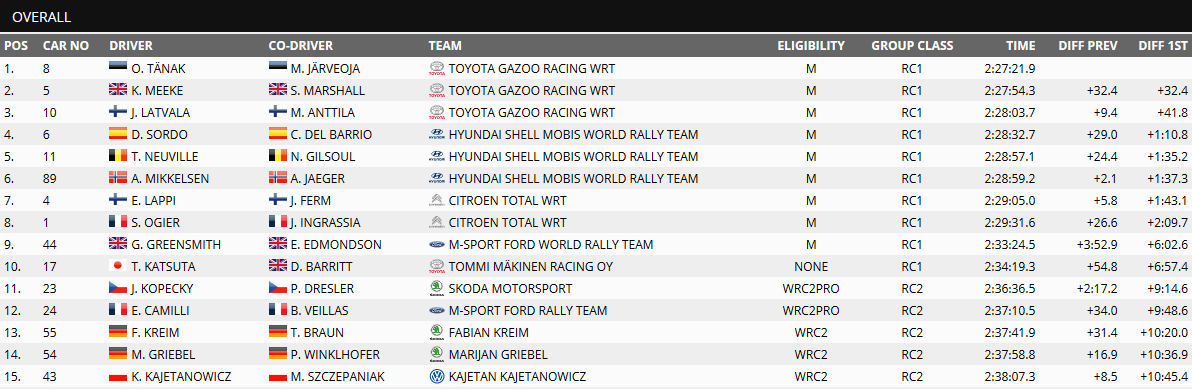Viewport: 1192px width, 389px height.
Task: Click the DRIVER column header
Action: [131, 46]
